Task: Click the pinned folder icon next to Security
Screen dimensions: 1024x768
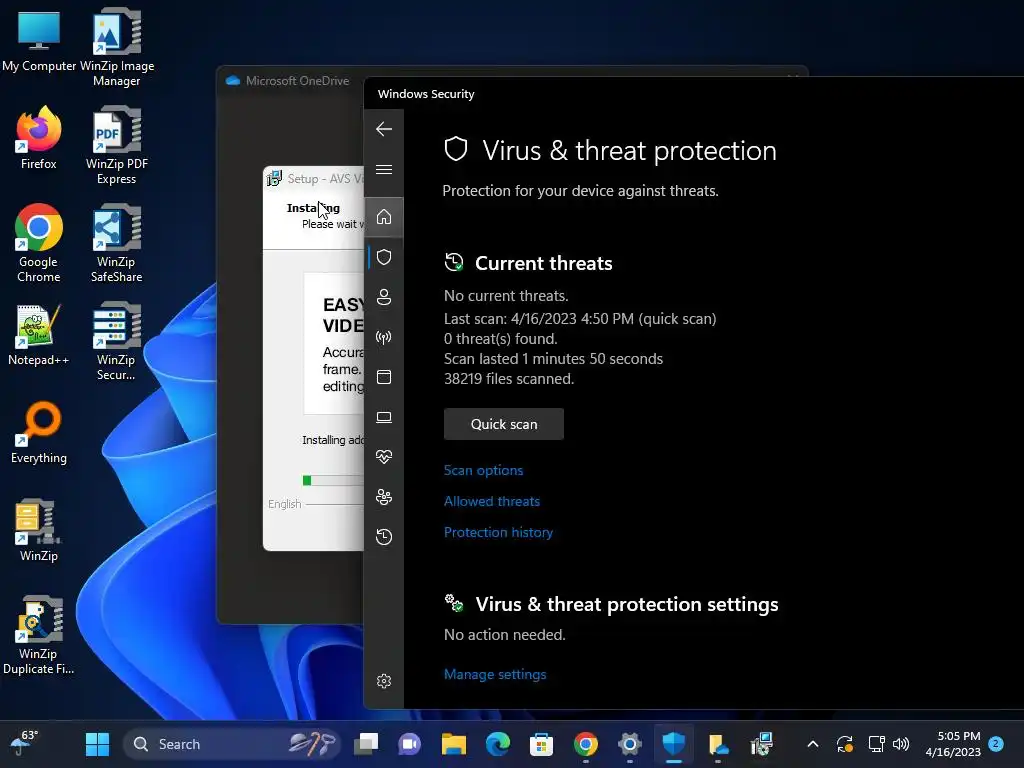Action: click(718, 744)
